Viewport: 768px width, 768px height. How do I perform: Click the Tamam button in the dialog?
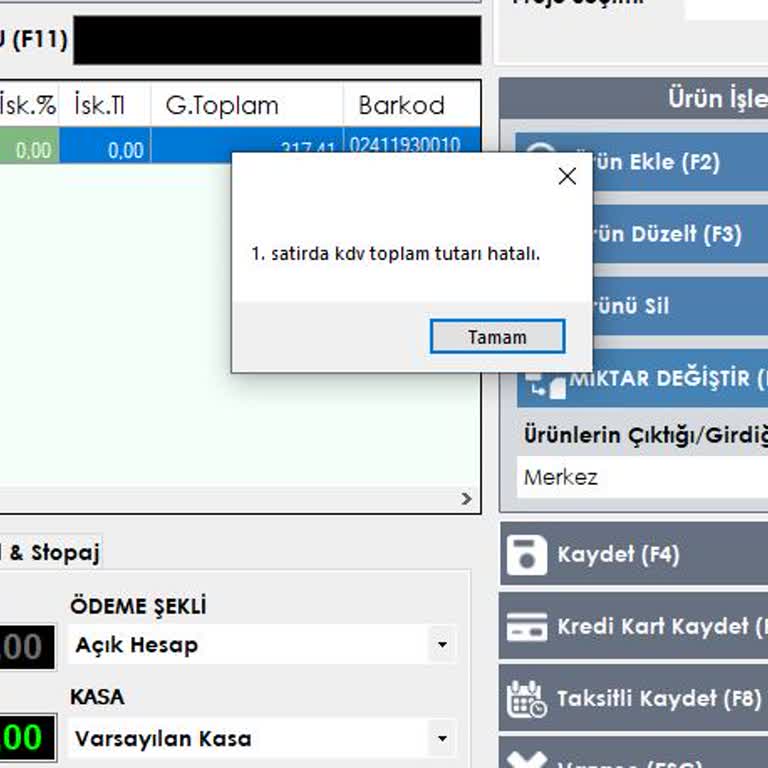click(497, 336)
